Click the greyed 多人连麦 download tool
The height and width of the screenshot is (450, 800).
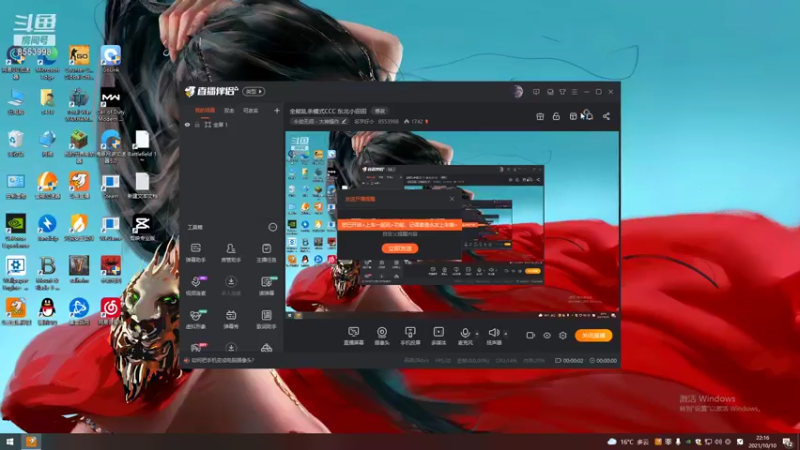coord(231,286)
